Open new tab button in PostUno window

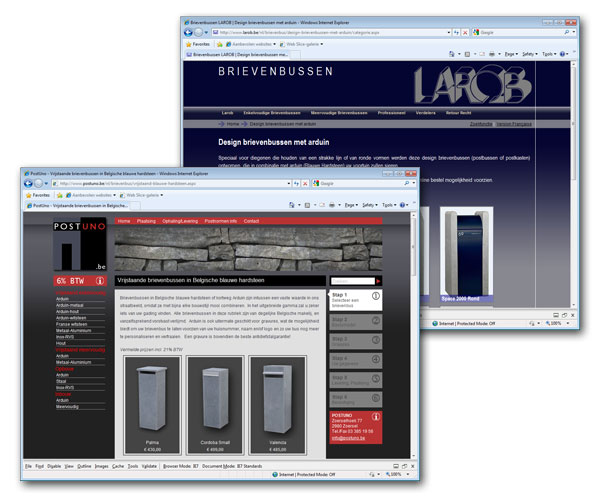click(x=135, y=205)
